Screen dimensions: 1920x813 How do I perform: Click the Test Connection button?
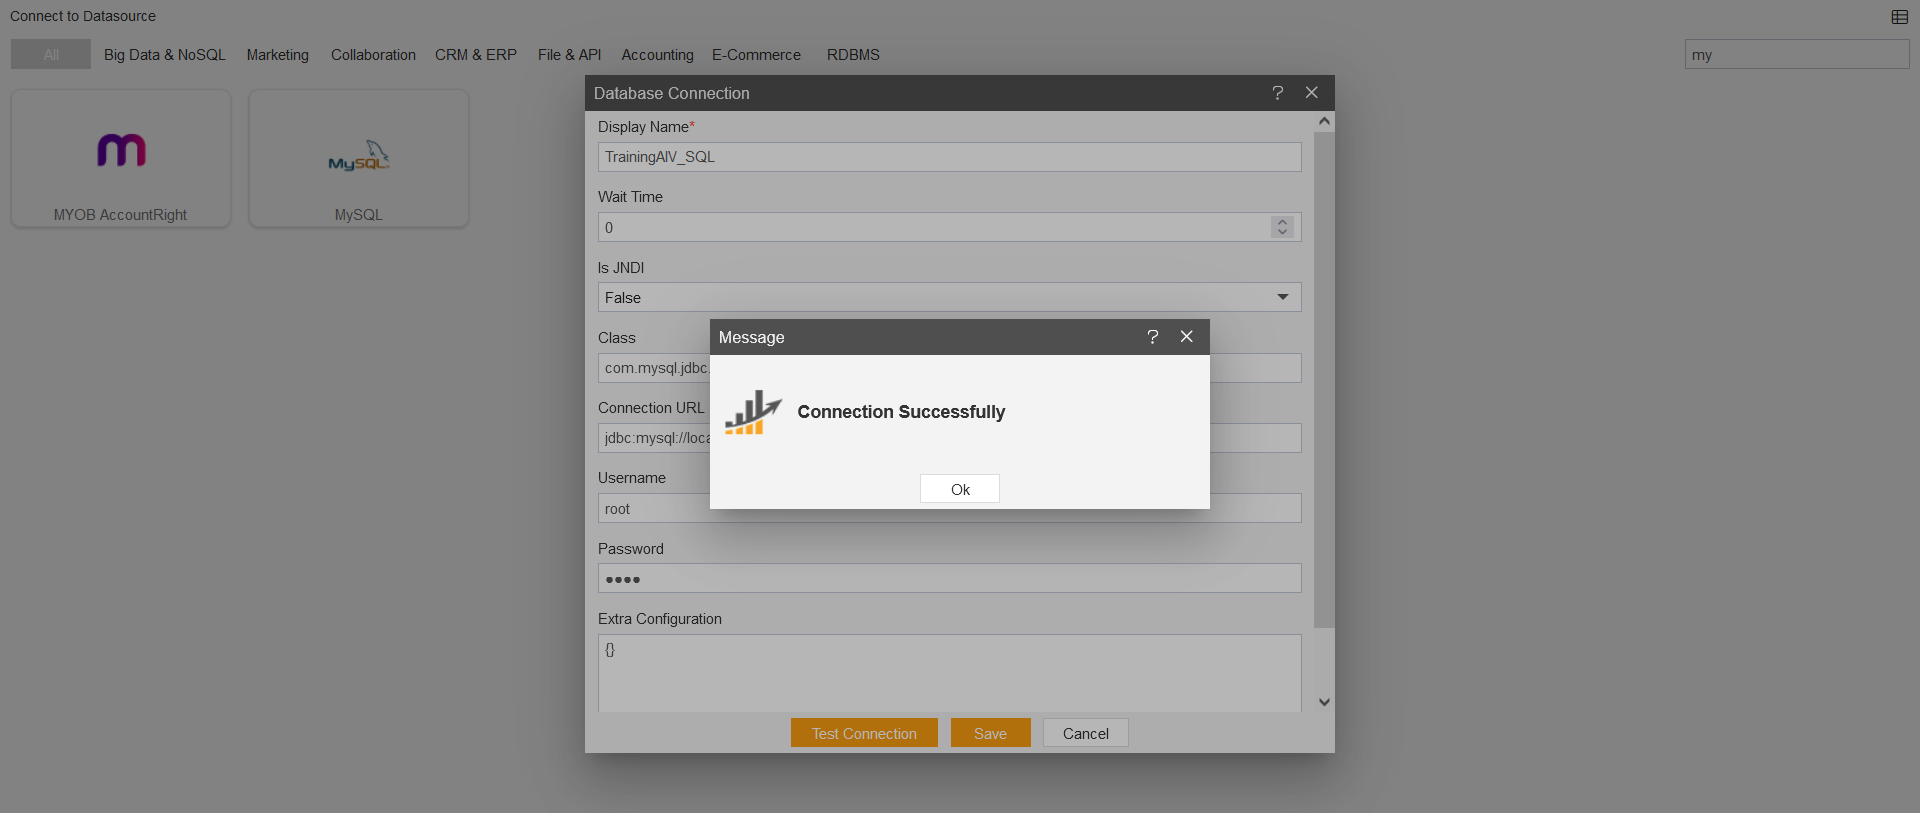[864, 733]
